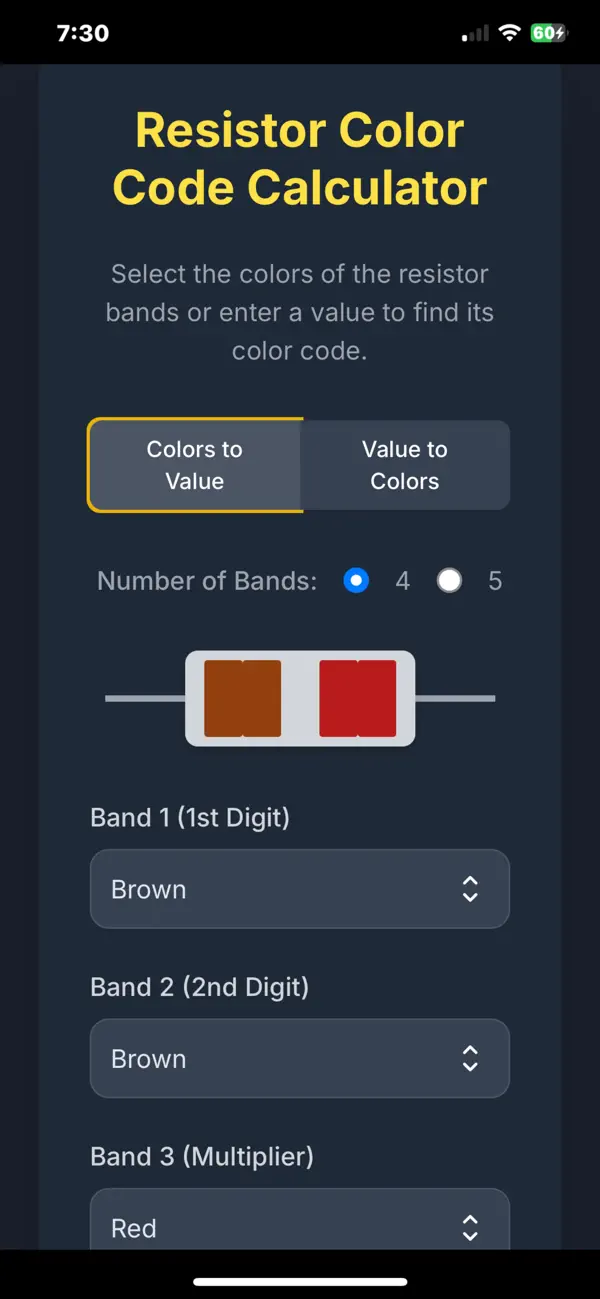Switch to the Value to Colors tab

405,465
